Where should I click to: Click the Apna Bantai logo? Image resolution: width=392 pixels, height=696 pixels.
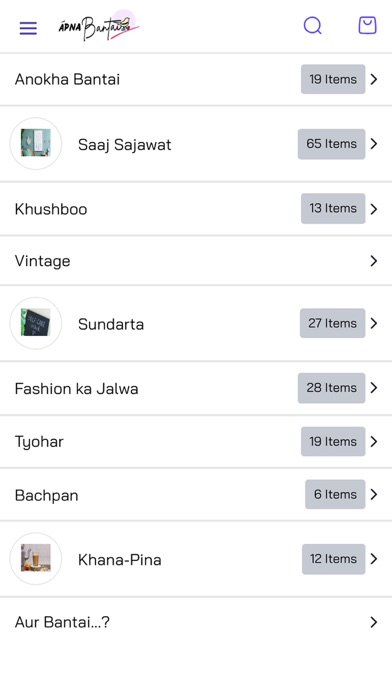coord(99,27)
